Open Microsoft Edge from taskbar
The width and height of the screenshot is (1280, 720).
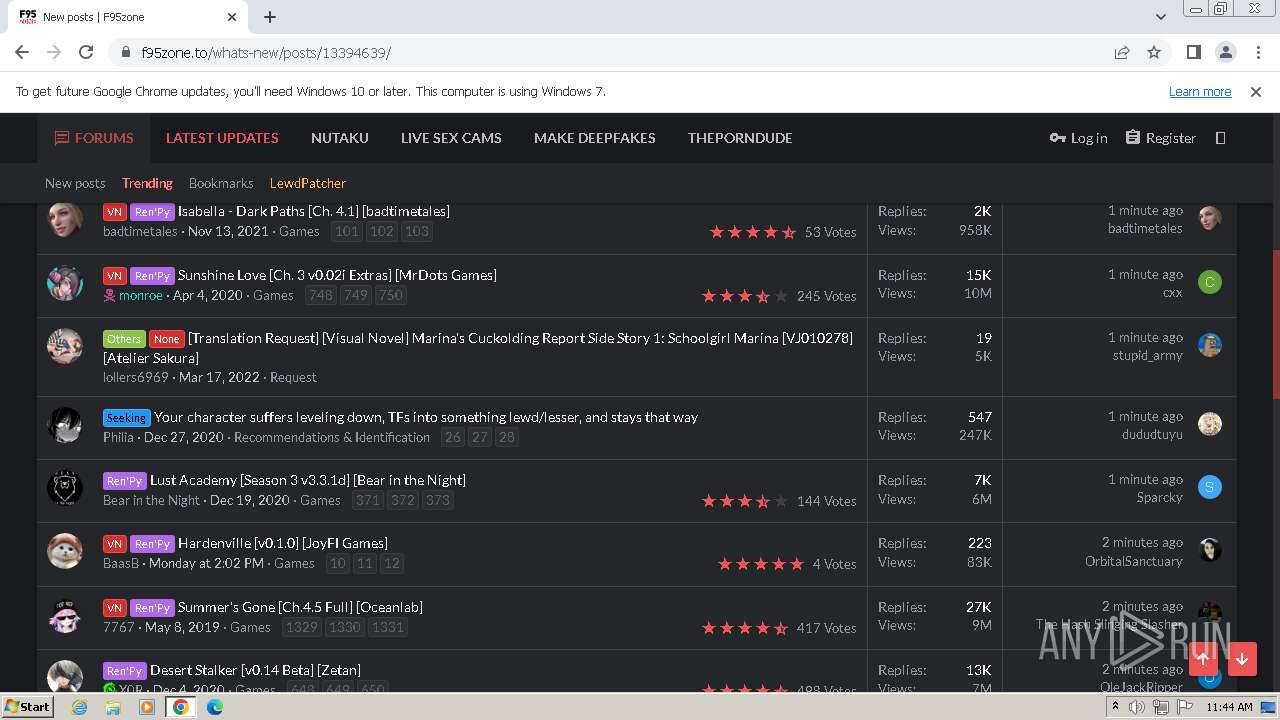point(215,707)
